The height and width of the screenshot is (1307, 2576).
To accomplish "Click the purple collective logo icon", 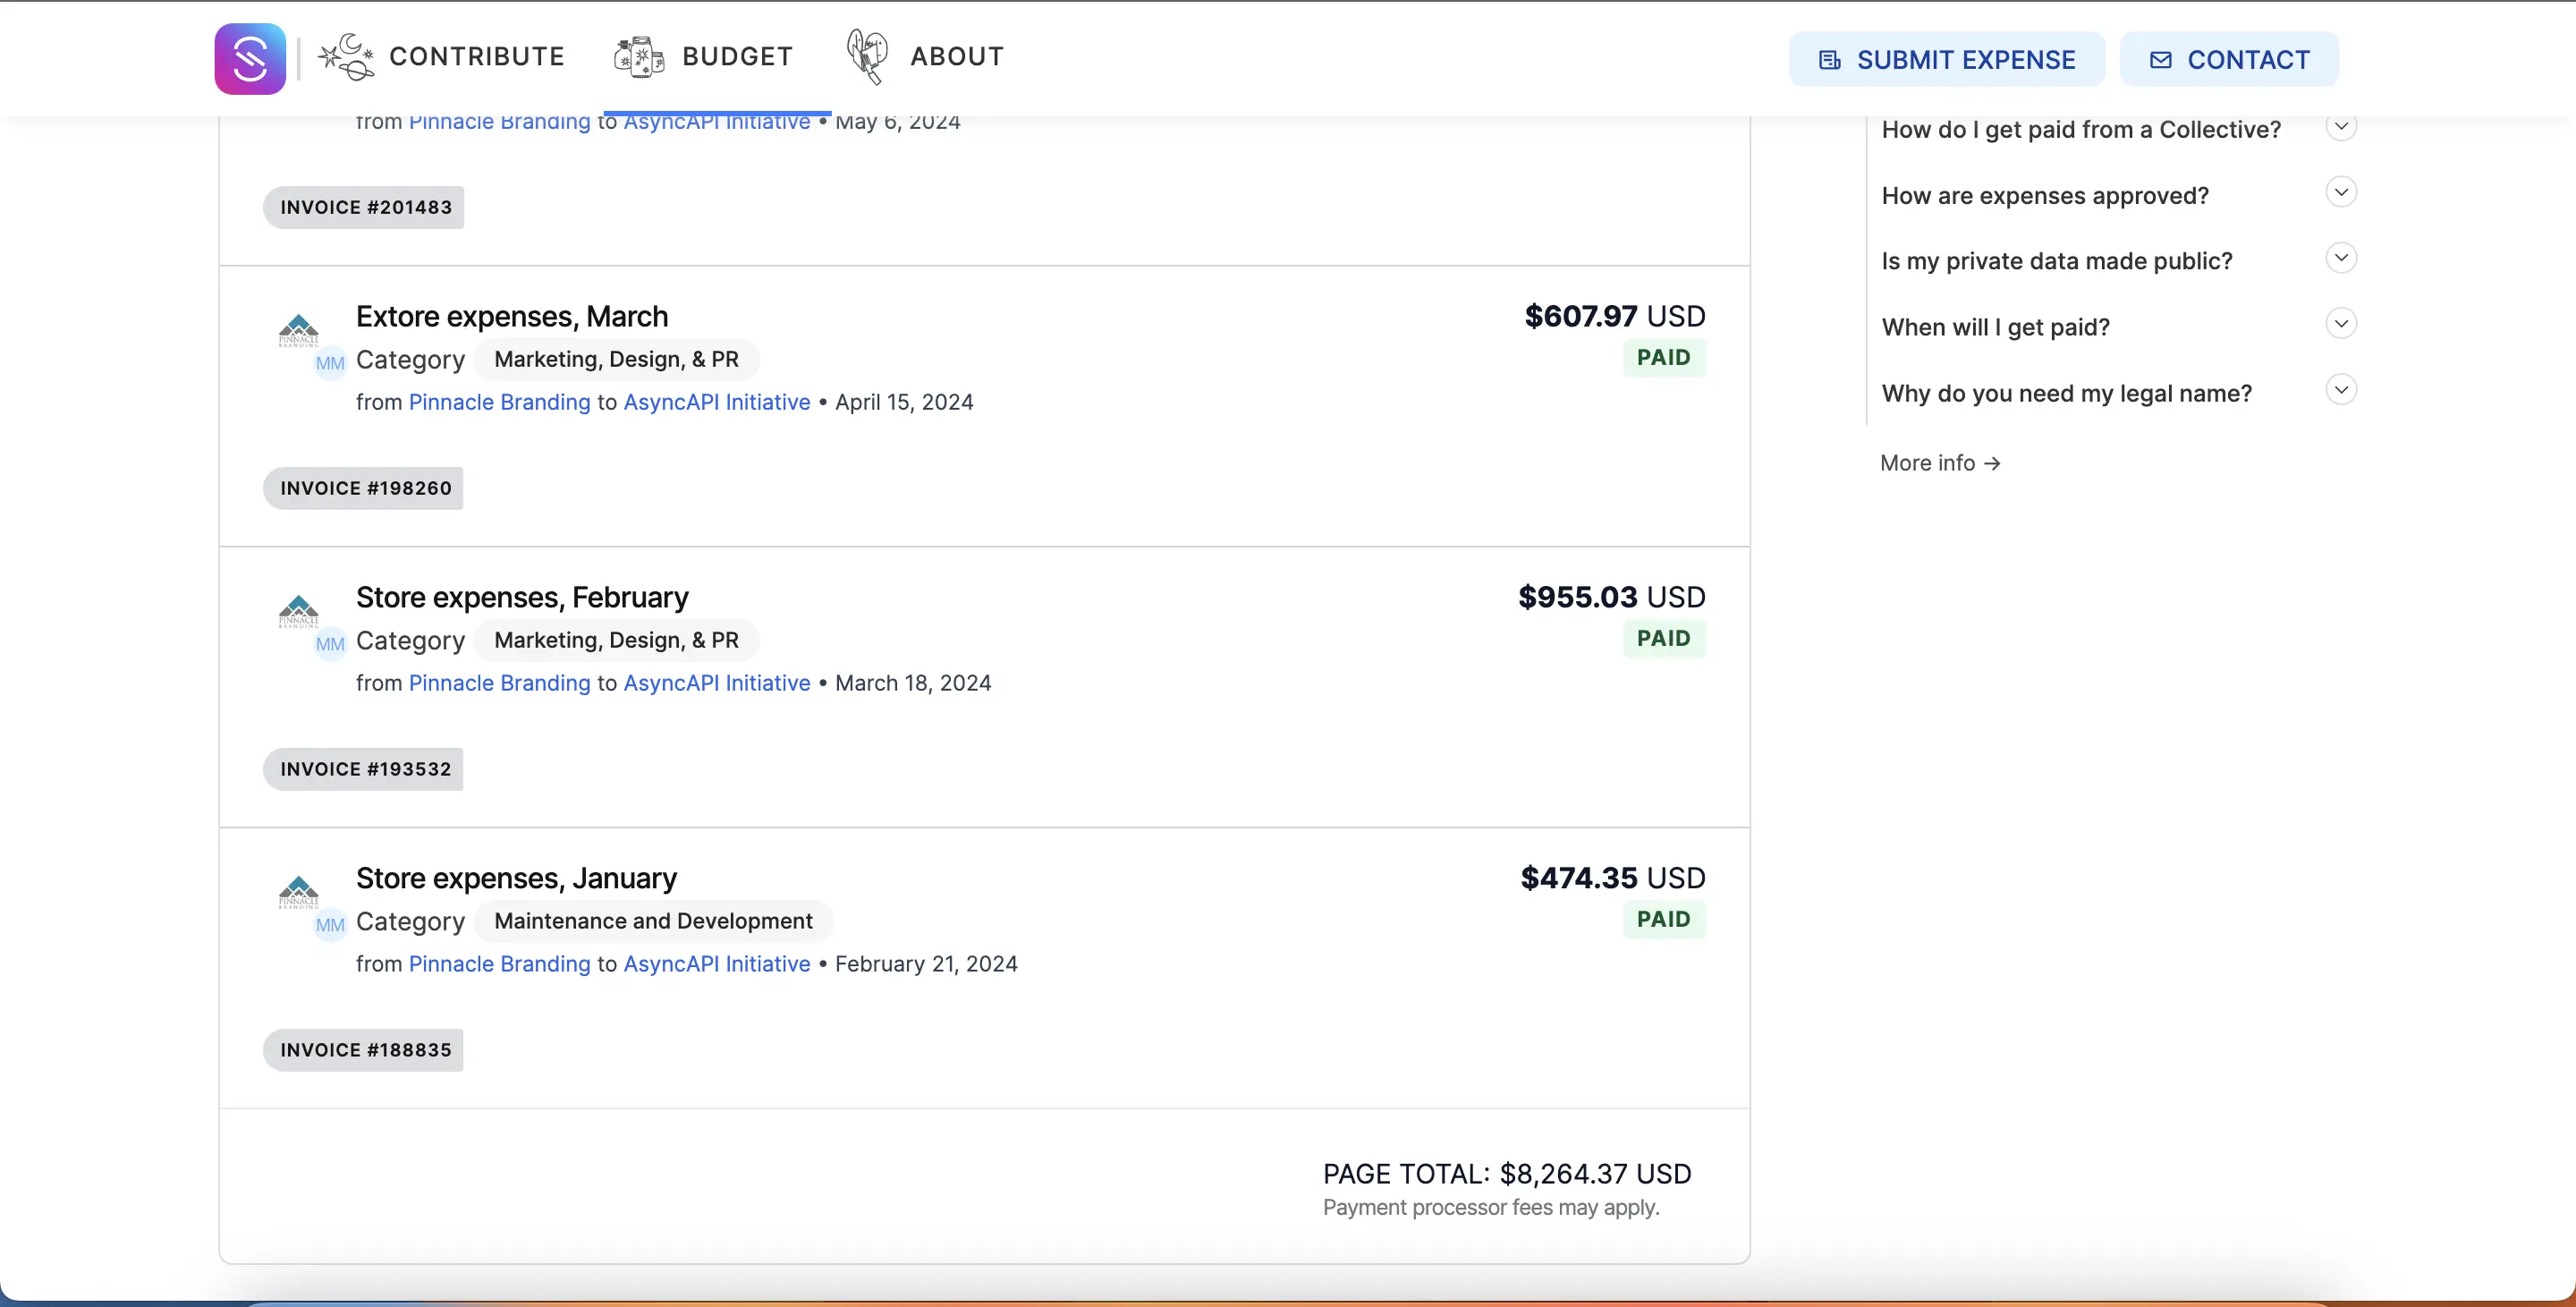I will pyautogui.click(x=250, y=59).
